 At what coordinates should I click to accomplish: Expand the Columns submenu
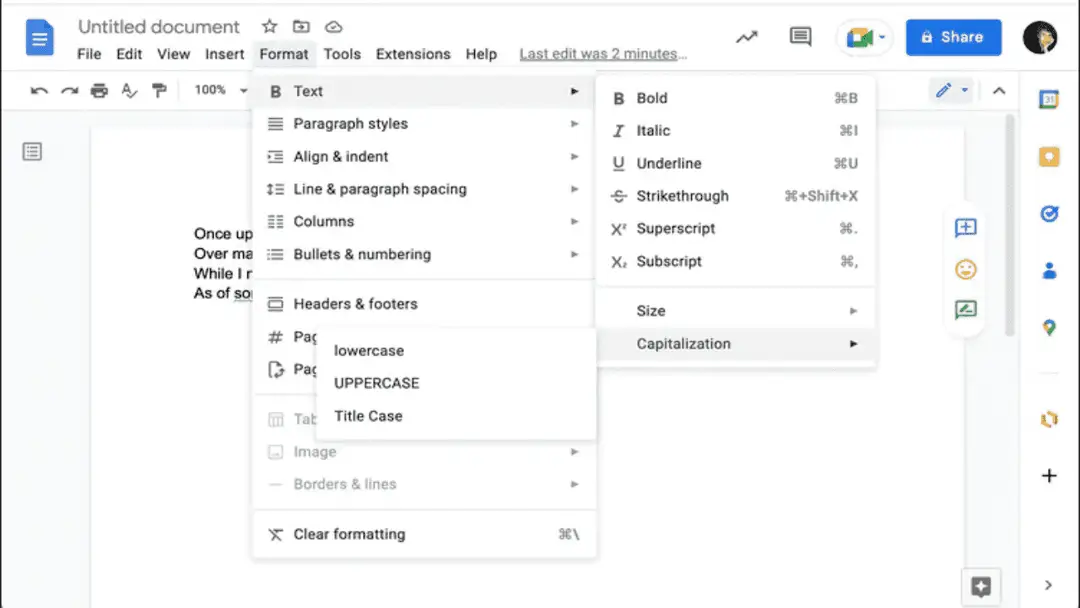(x=423, y=222)
